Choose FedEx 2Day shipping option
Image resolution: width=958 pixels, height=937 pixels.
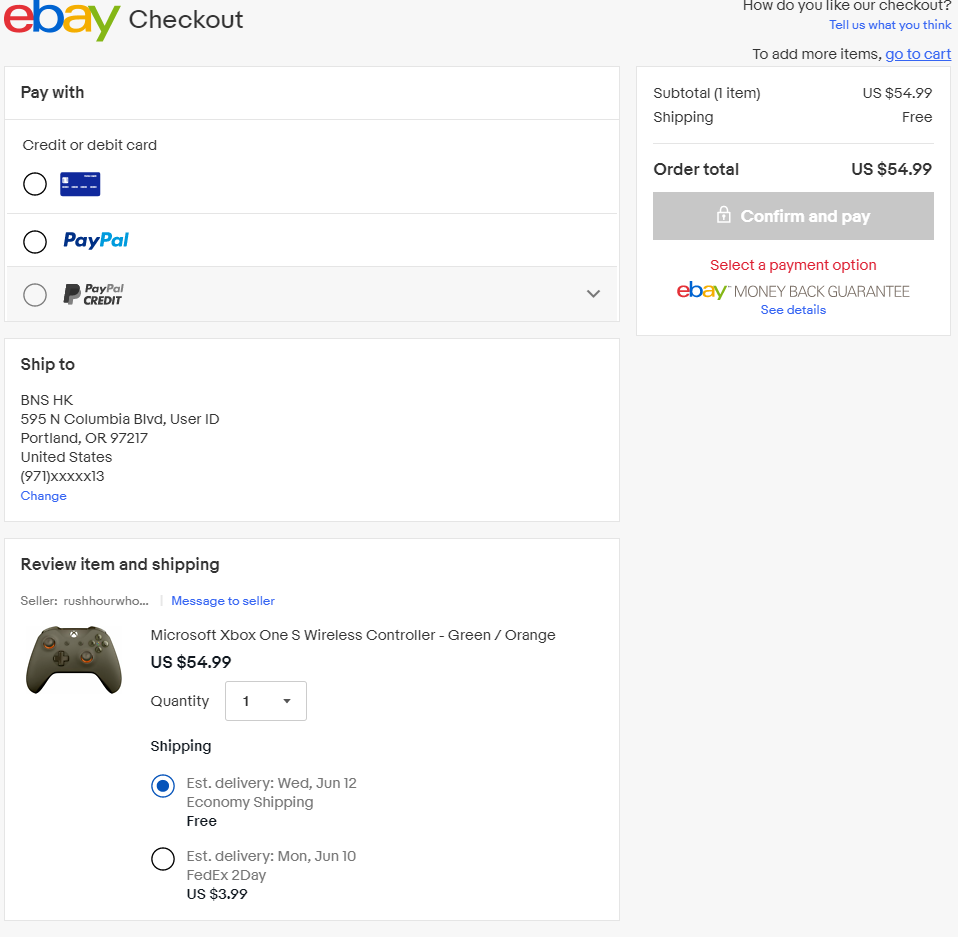pyautogui.click(x=163, y=859)
